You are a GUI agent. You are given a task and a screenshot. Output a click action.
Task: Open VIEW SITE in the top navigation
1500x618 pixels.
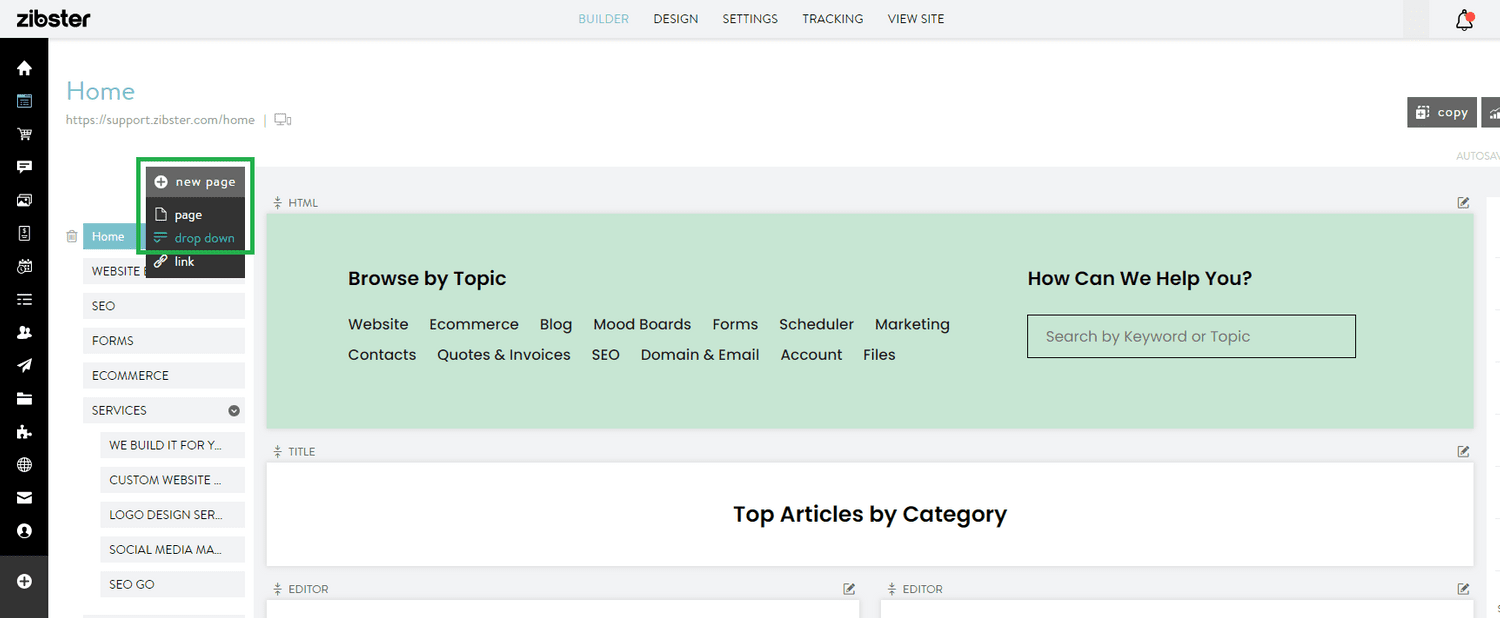coord(915,18)
